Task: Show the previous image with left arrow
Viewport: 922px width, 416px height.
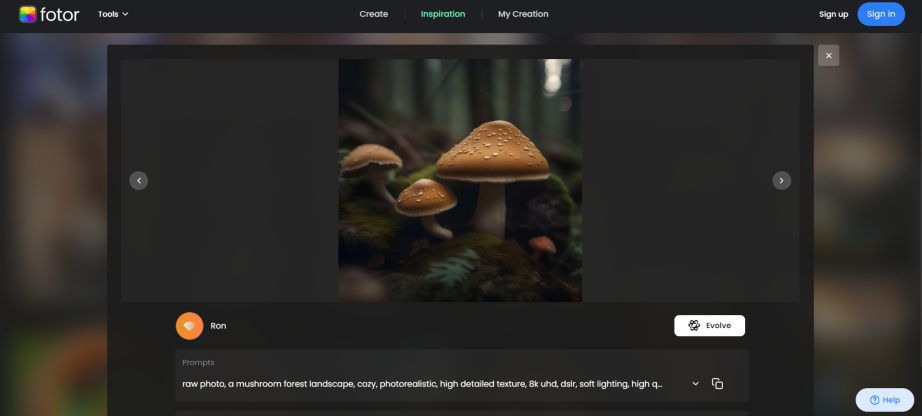Action: (139, 181)
